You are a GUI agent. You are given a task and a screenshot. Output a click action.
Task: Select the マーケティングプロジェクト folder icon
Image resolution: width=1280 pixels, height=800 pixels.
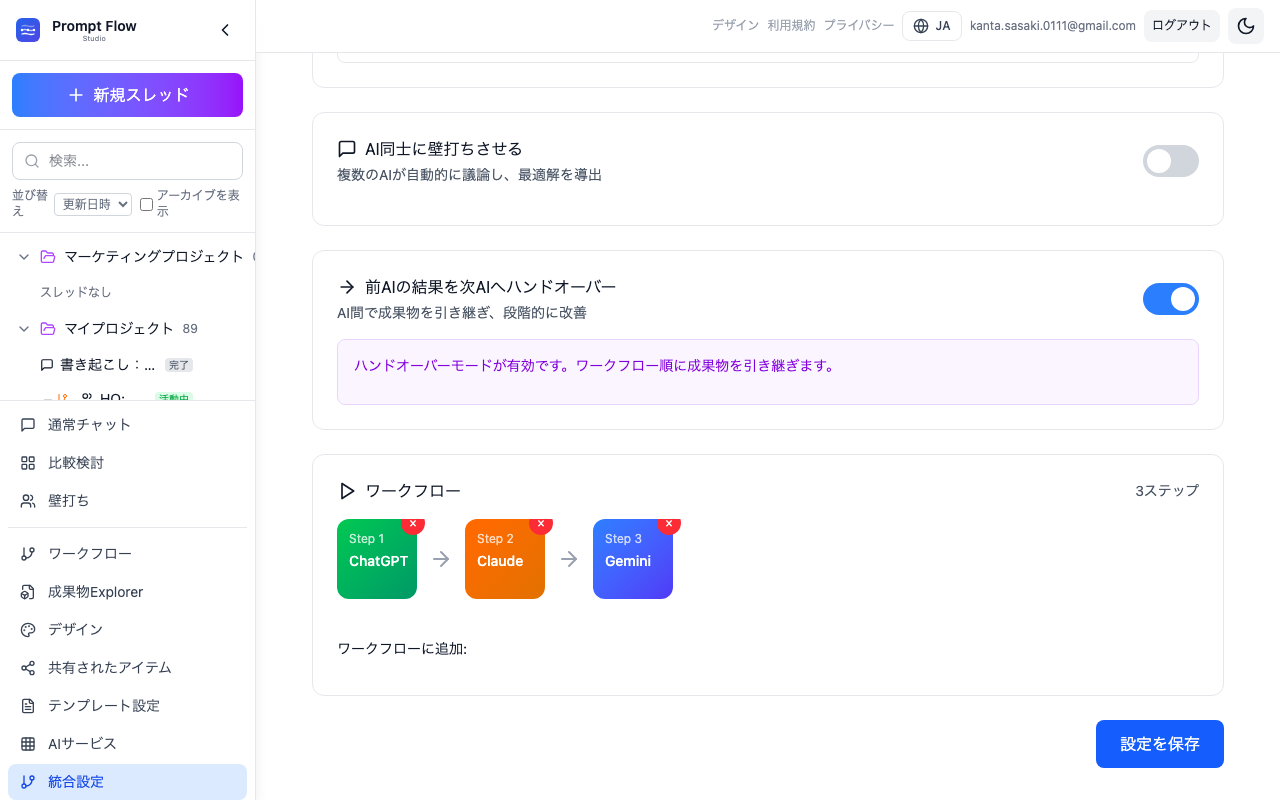click(48, 257)
